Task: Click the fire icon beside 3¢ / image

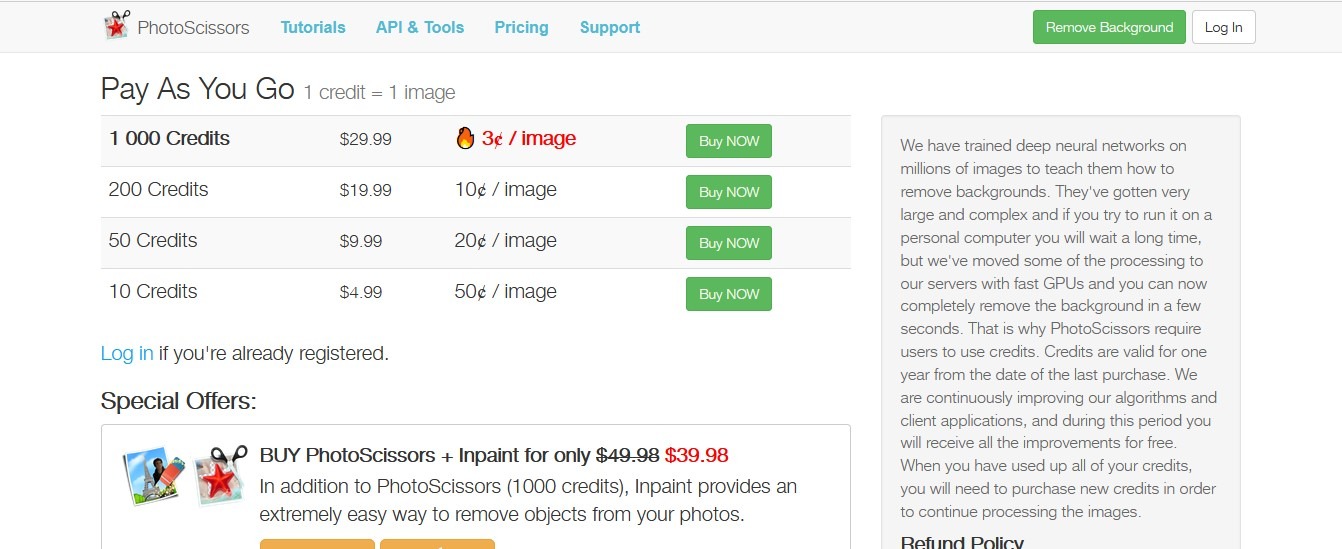Action: [465, 139]
